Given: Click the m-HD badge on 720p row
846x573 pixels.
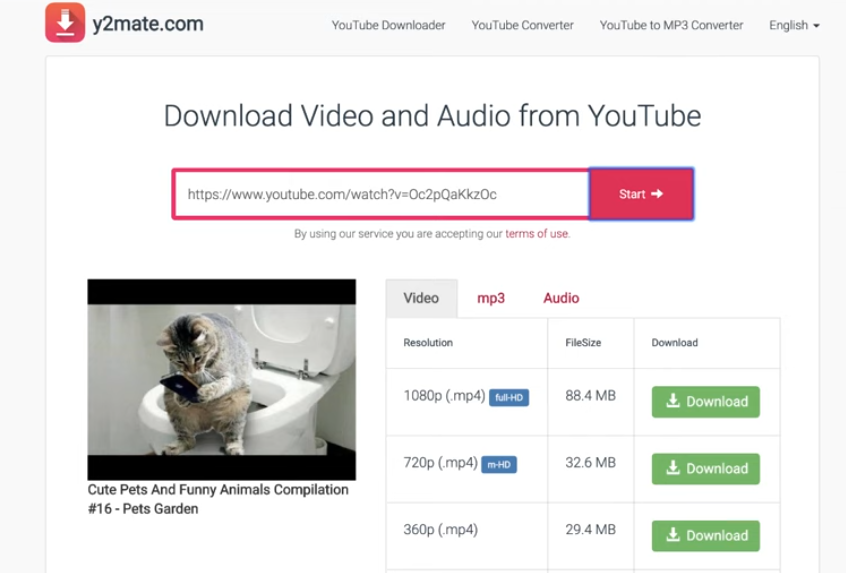Looking at the screenshot, I should pos(499,465).
